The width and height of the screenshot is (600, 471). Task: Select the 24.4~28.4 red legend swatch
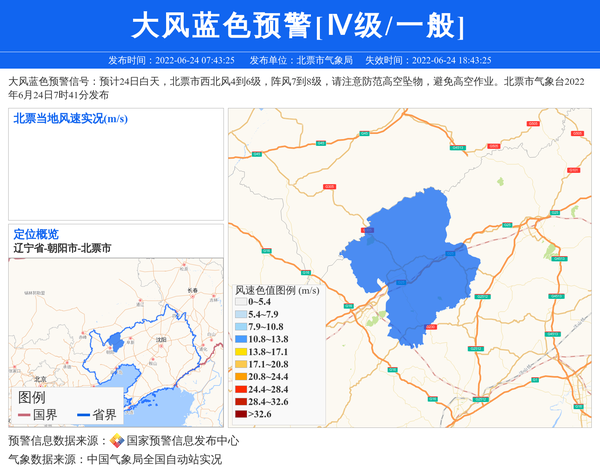point(240,389)
